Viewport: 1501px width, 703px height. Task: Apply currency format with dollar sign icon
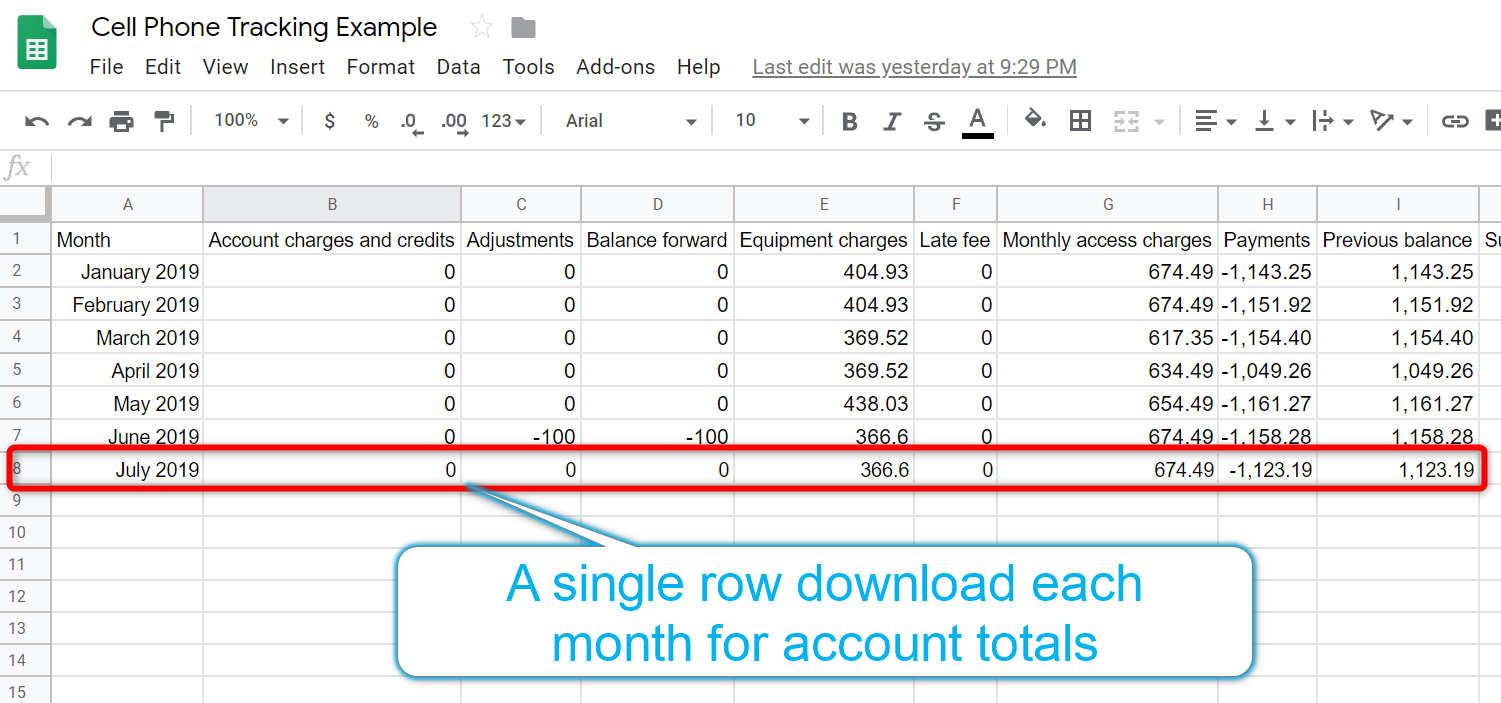pyautogui.click(x=329, y=120)
